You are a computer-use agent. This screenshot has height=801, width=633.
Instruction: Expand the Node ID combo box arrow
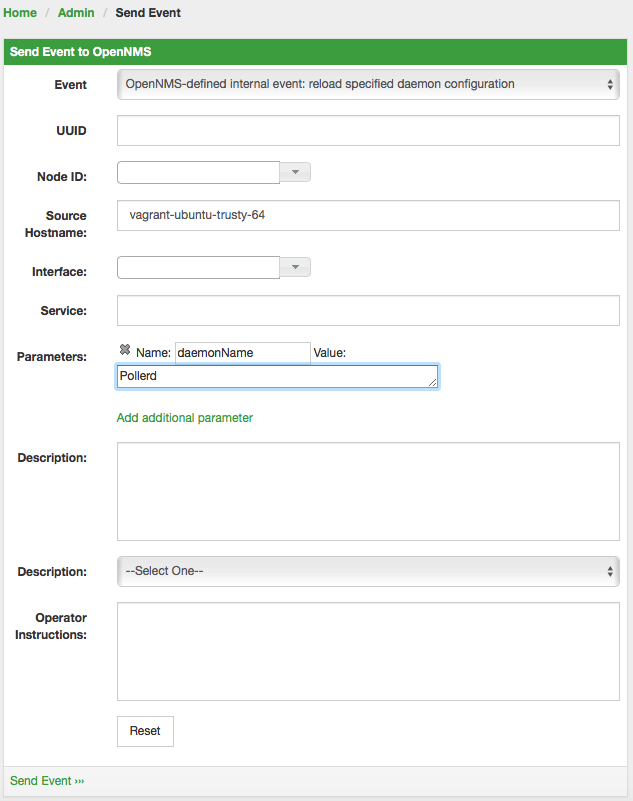click(295, 173)
